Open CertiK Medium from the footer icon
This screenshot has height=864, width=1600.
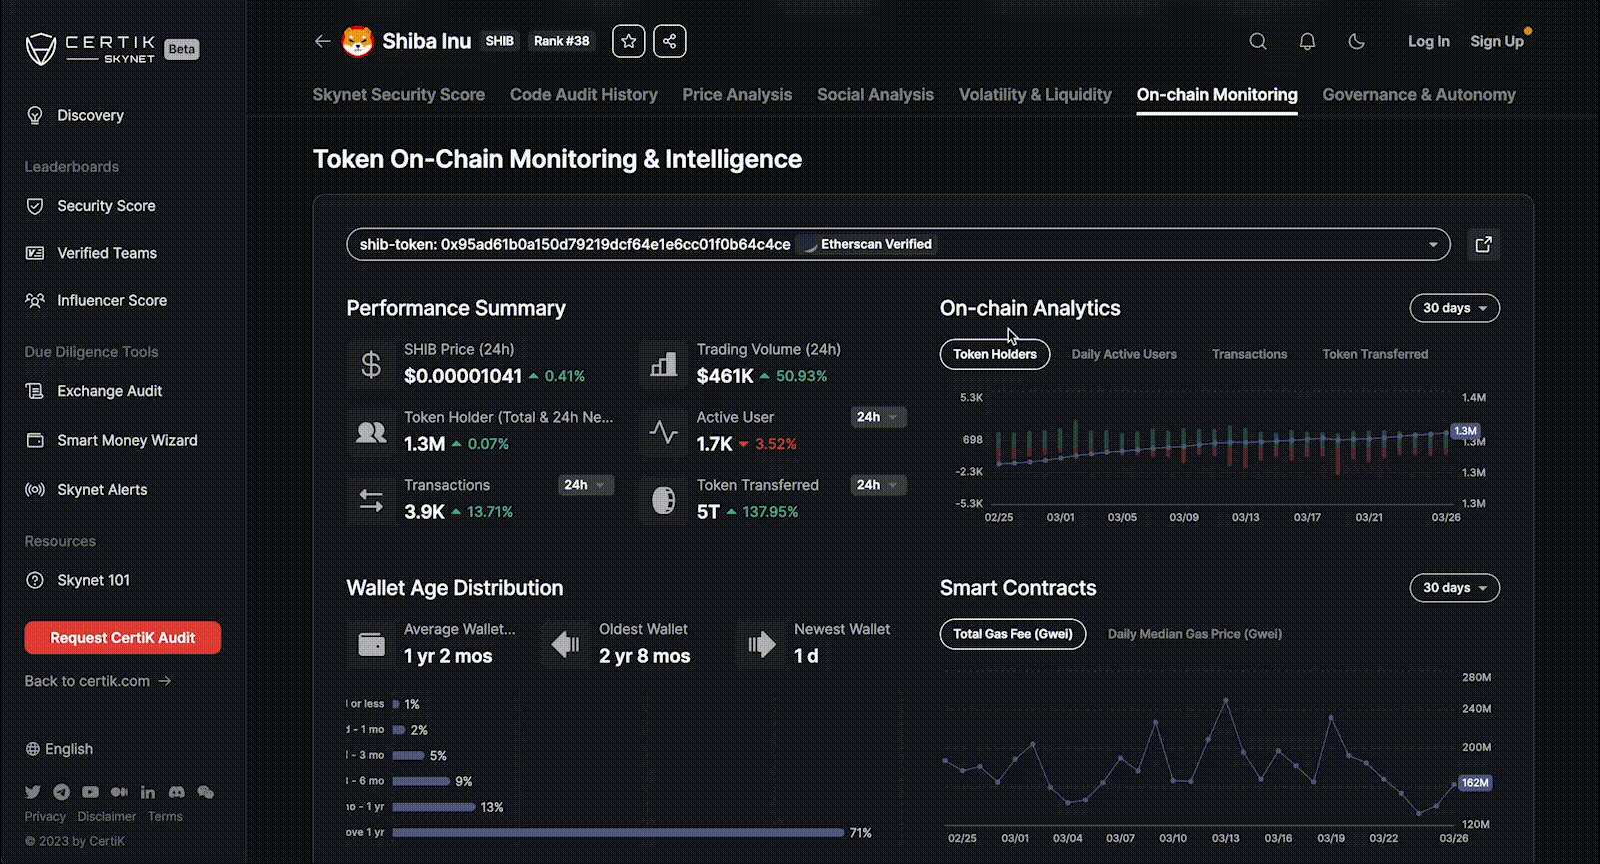[x=119, y=792]
